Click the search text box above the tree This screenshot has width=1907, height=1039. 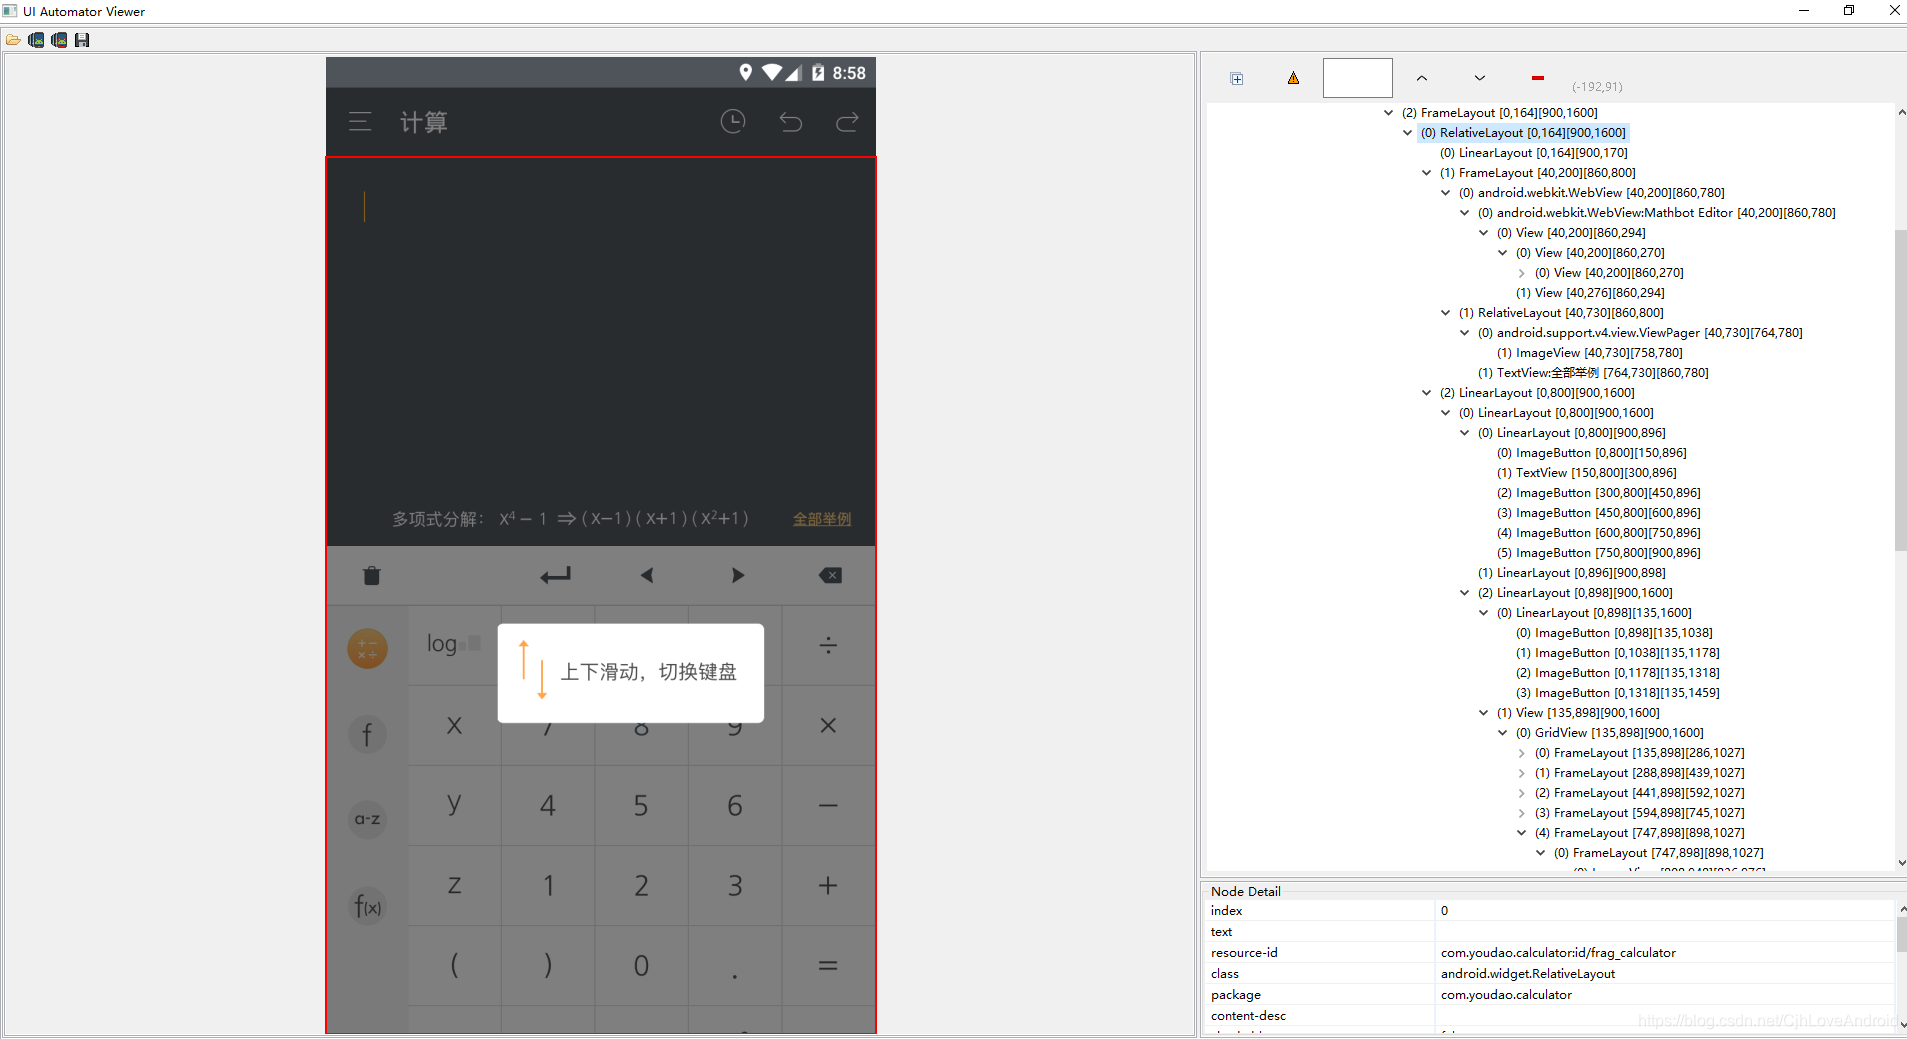point(1357,78)
